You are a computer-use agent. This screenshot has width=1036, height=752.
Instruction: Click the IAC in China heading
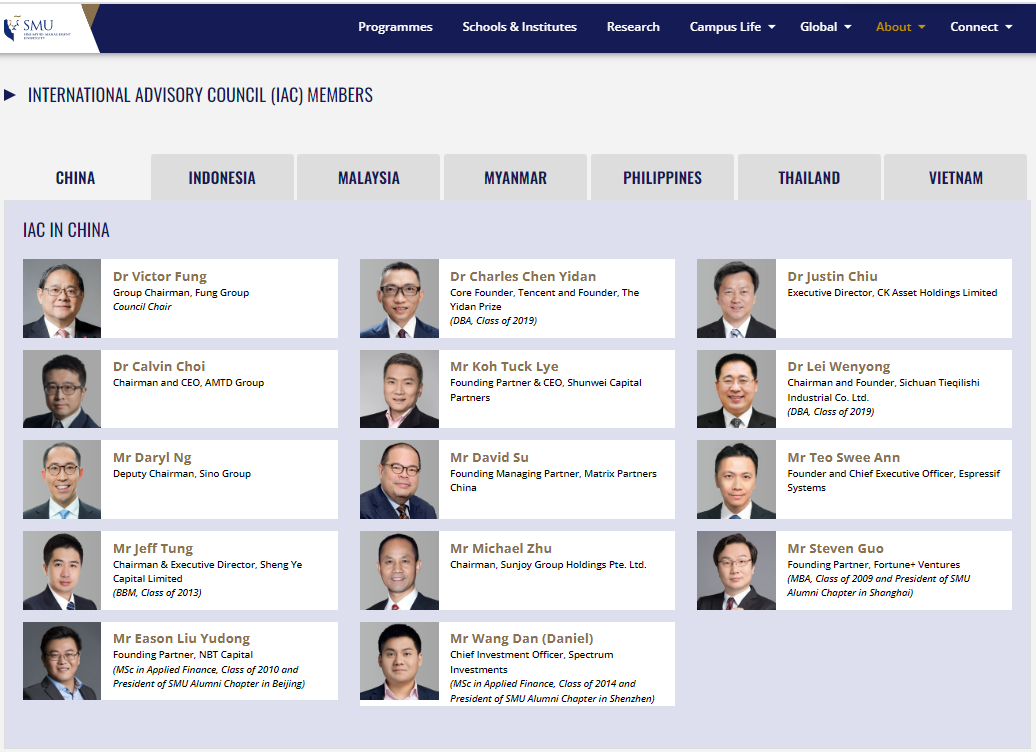click(66, 230)
